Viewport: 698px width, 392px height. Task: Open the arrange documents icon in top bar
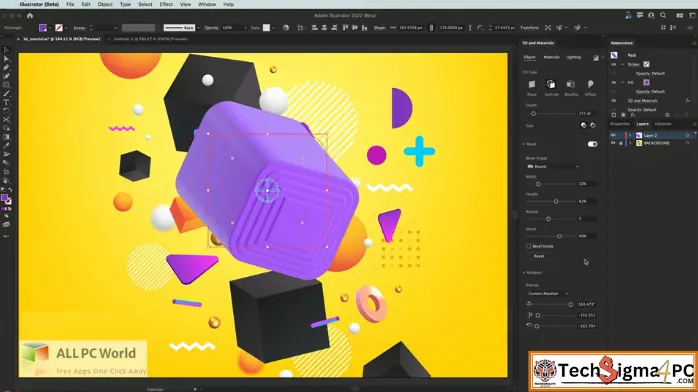679,16
